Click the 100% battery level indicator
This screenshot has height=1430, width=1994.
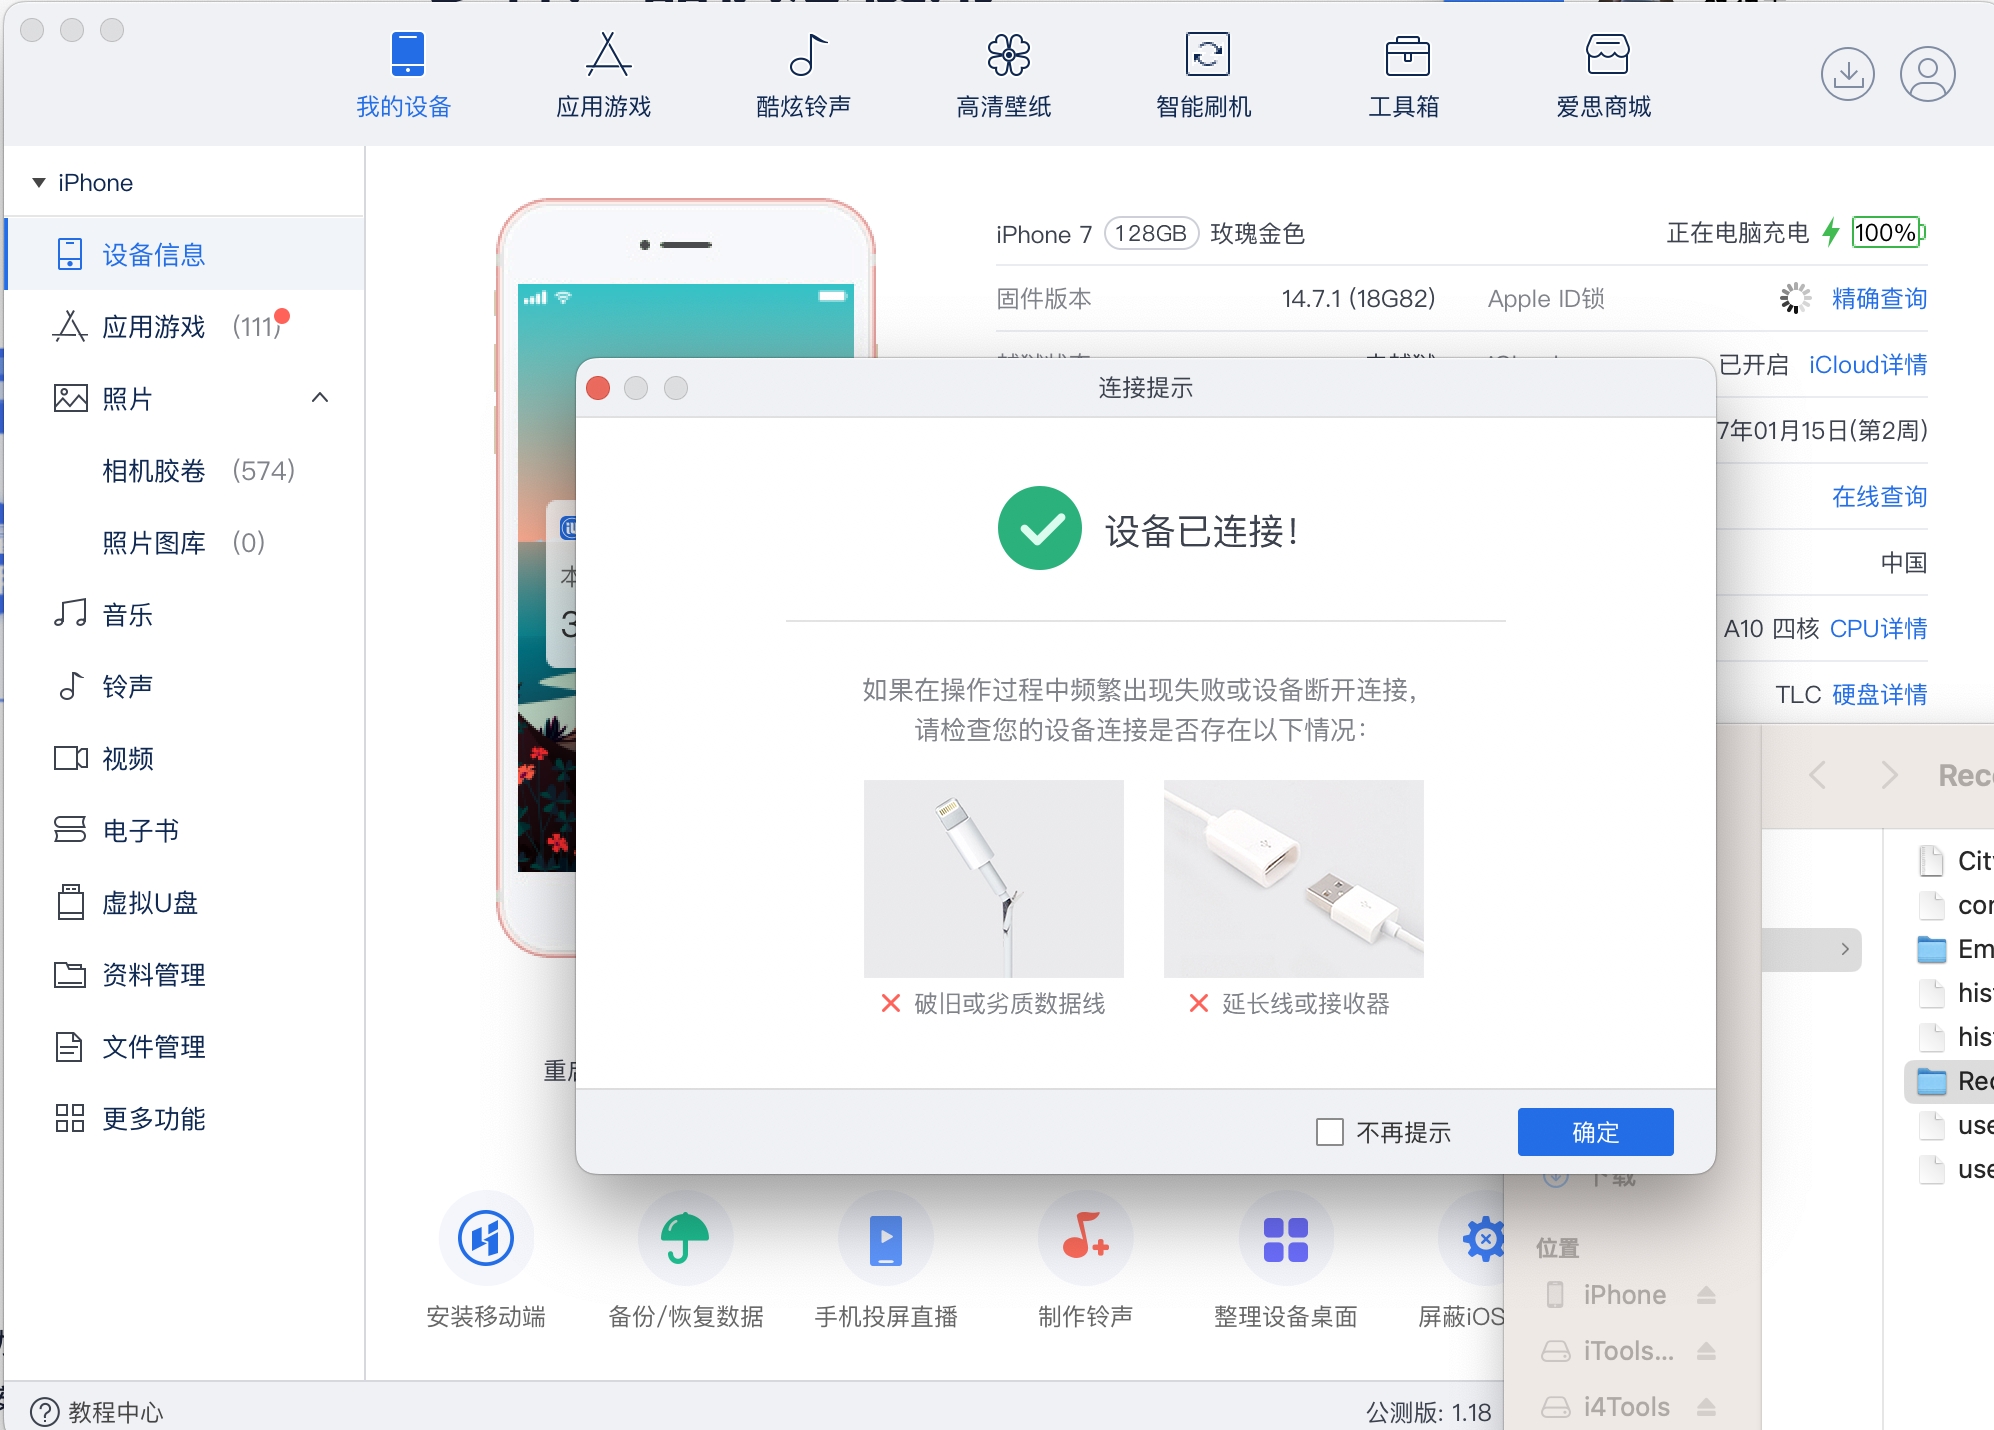[x=1886, y=233]
